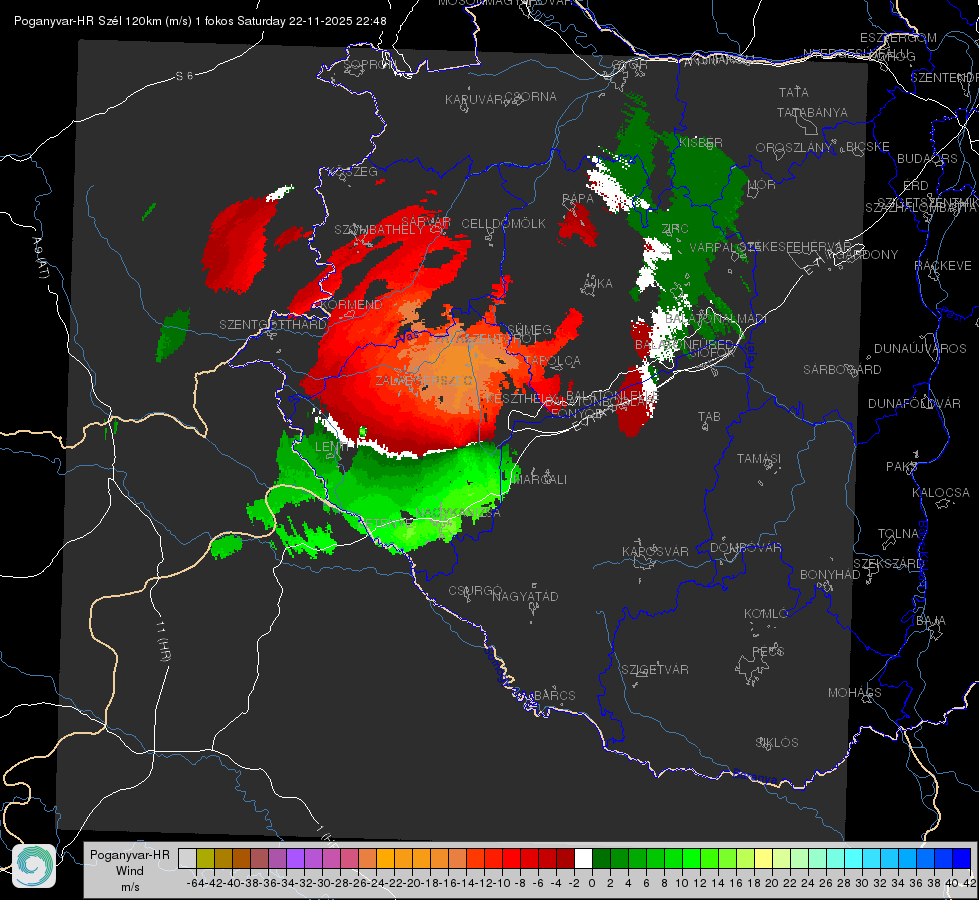Click the DOMBOVAR label
Screen dimensions: 979x900
pos(745,548)
